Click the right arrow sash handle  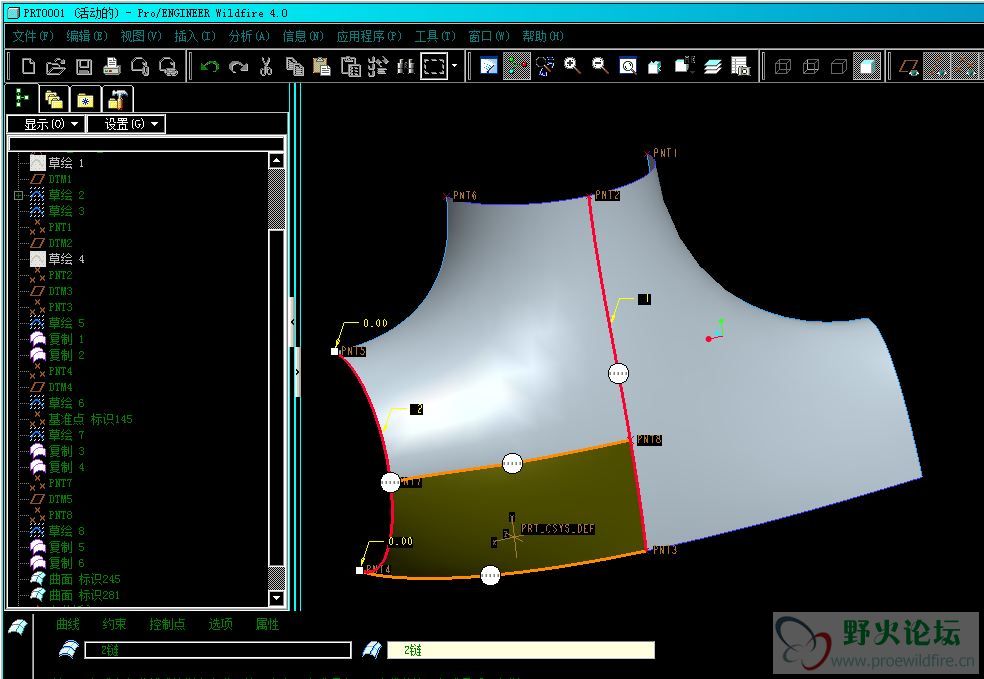[x=297, y=372]
